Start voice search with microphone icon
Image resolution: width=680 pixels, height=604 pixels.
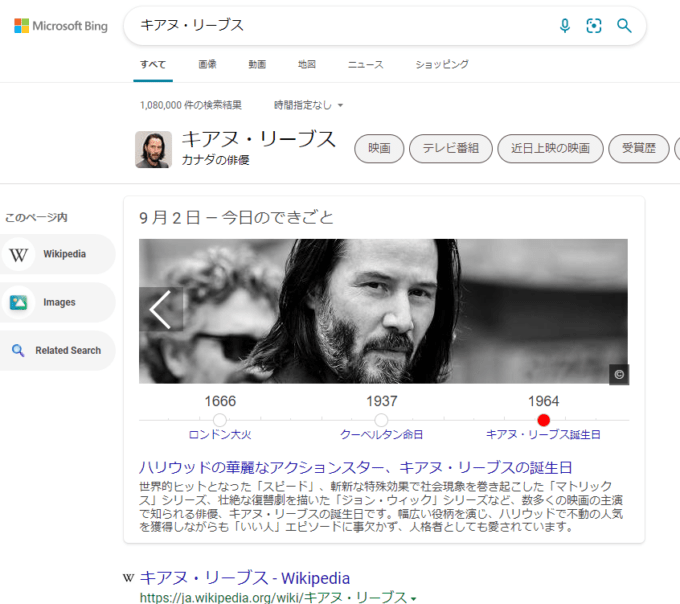click(x=565, y=26)
